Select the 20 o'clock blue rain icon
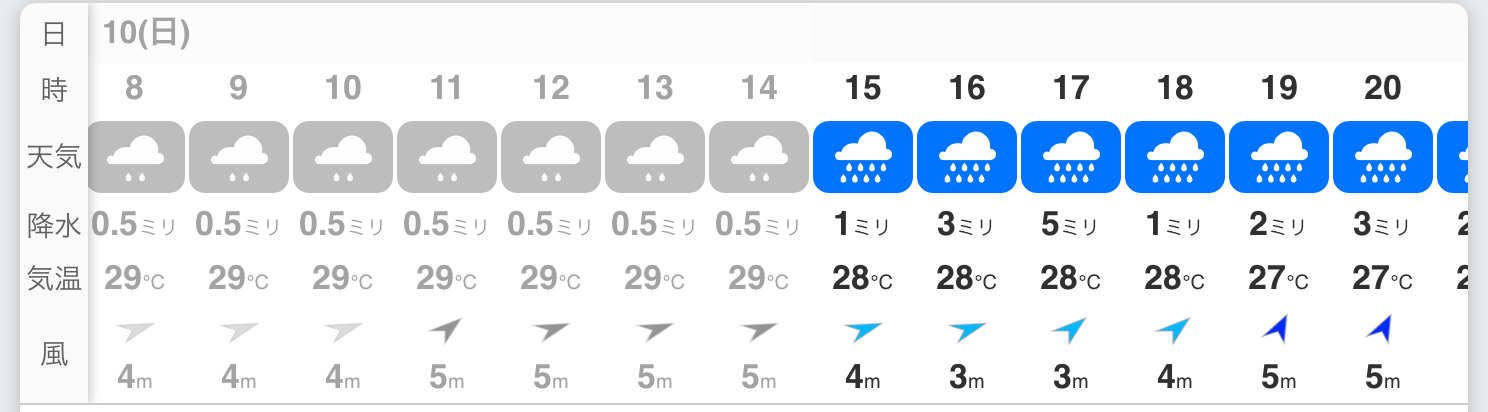Viewport: 1488px width, 412px height. point(1383,157)
